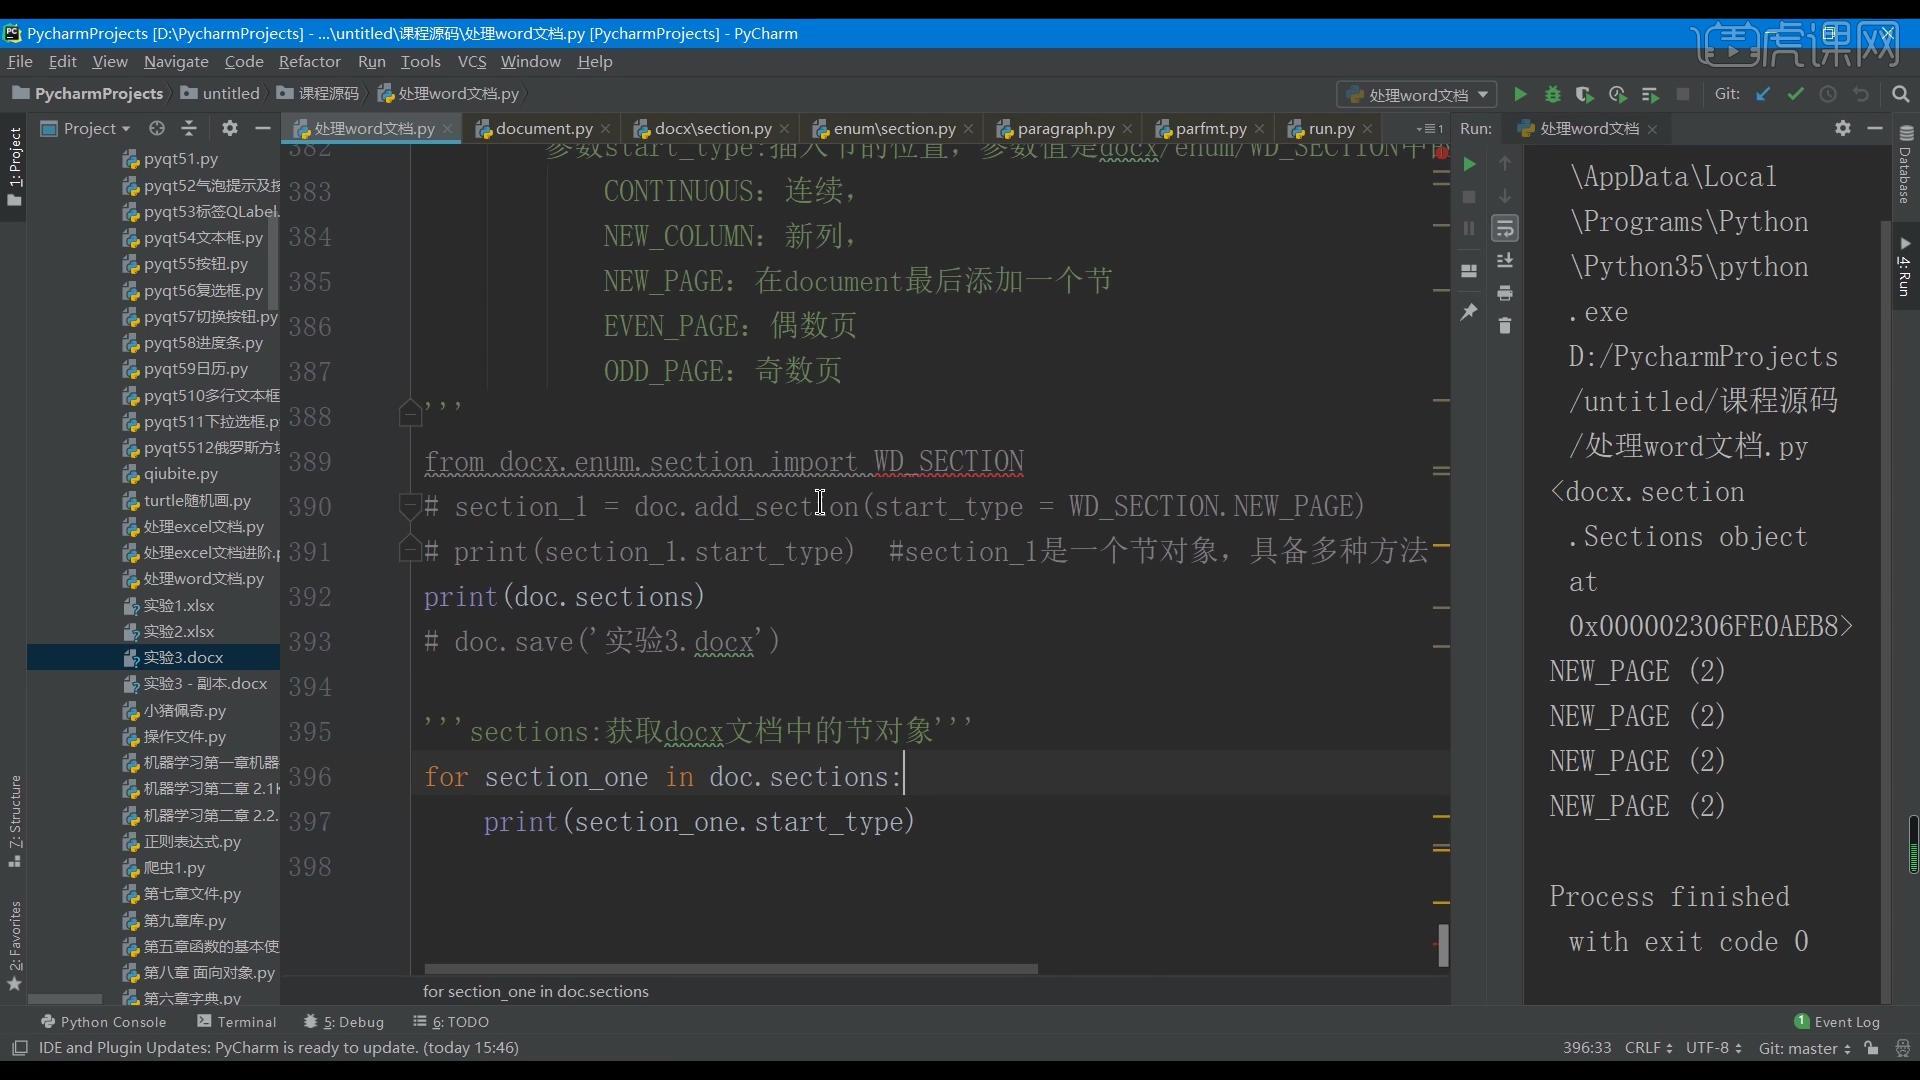
Task: Start debugging with the green bug icon
Action: [x=1553, y=94]
